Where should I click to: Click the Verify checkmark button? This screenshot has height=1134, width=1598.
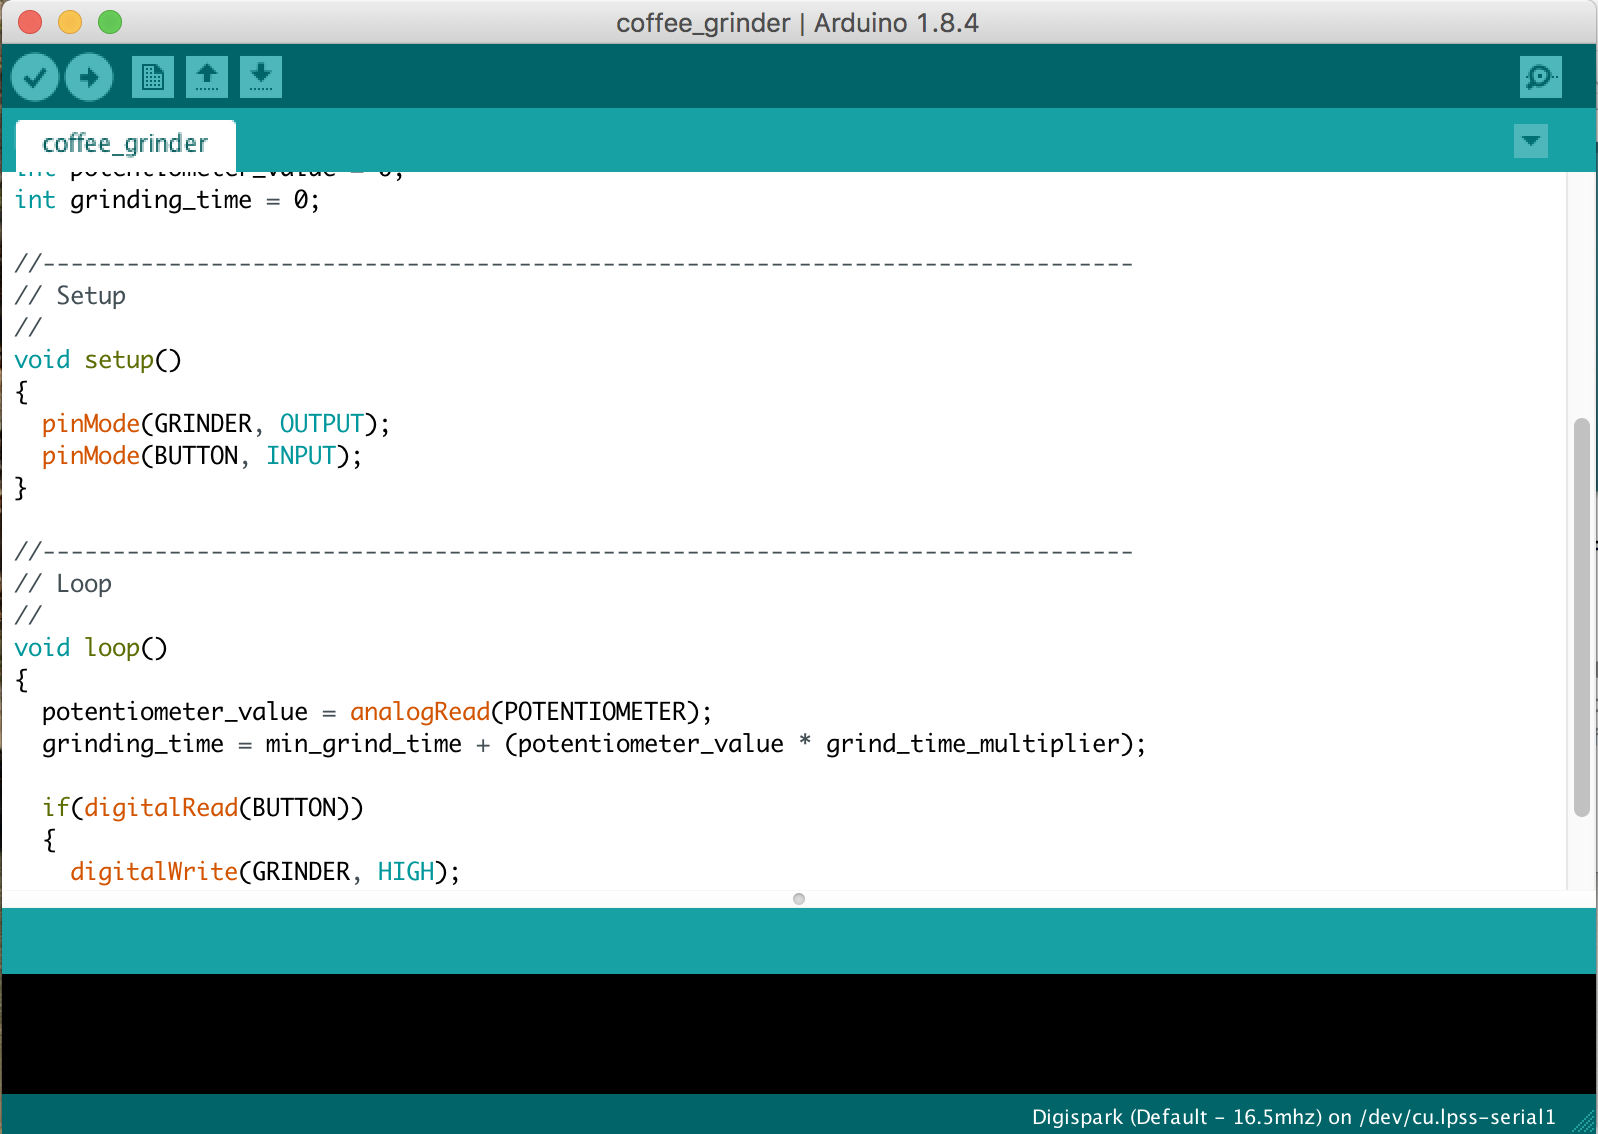click(35, 77)
